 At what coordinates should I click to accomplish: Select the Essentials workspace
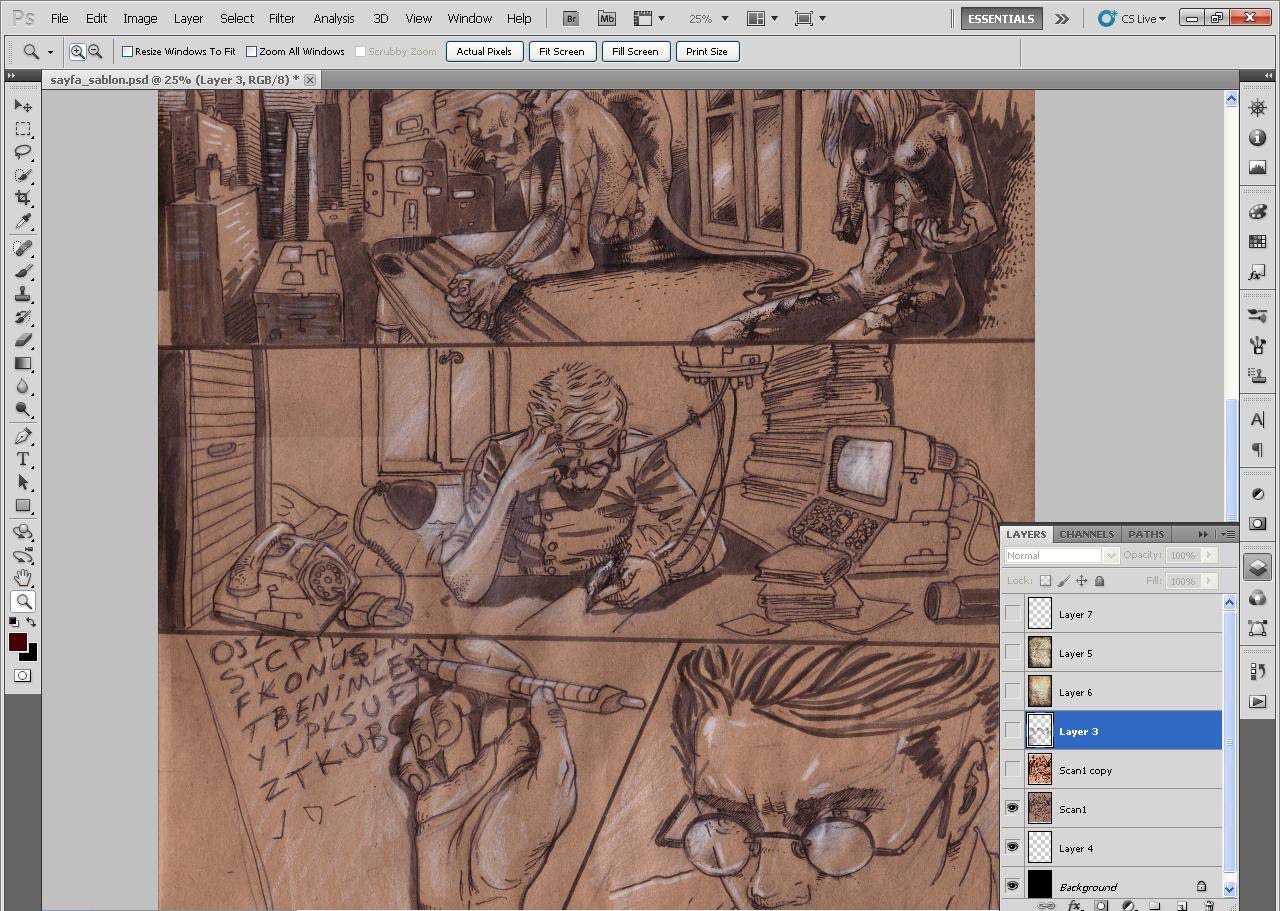1001,18
